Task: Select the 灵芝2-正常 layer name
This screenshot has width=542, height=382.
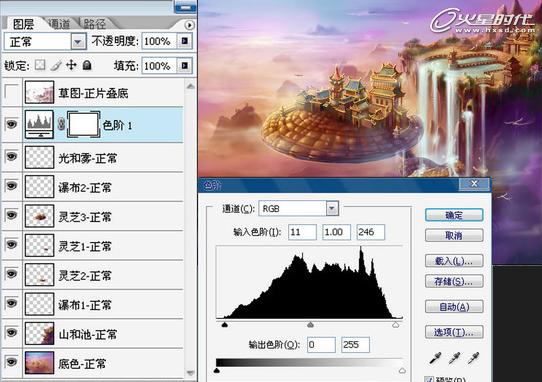Action: click(x=85, y=276)
